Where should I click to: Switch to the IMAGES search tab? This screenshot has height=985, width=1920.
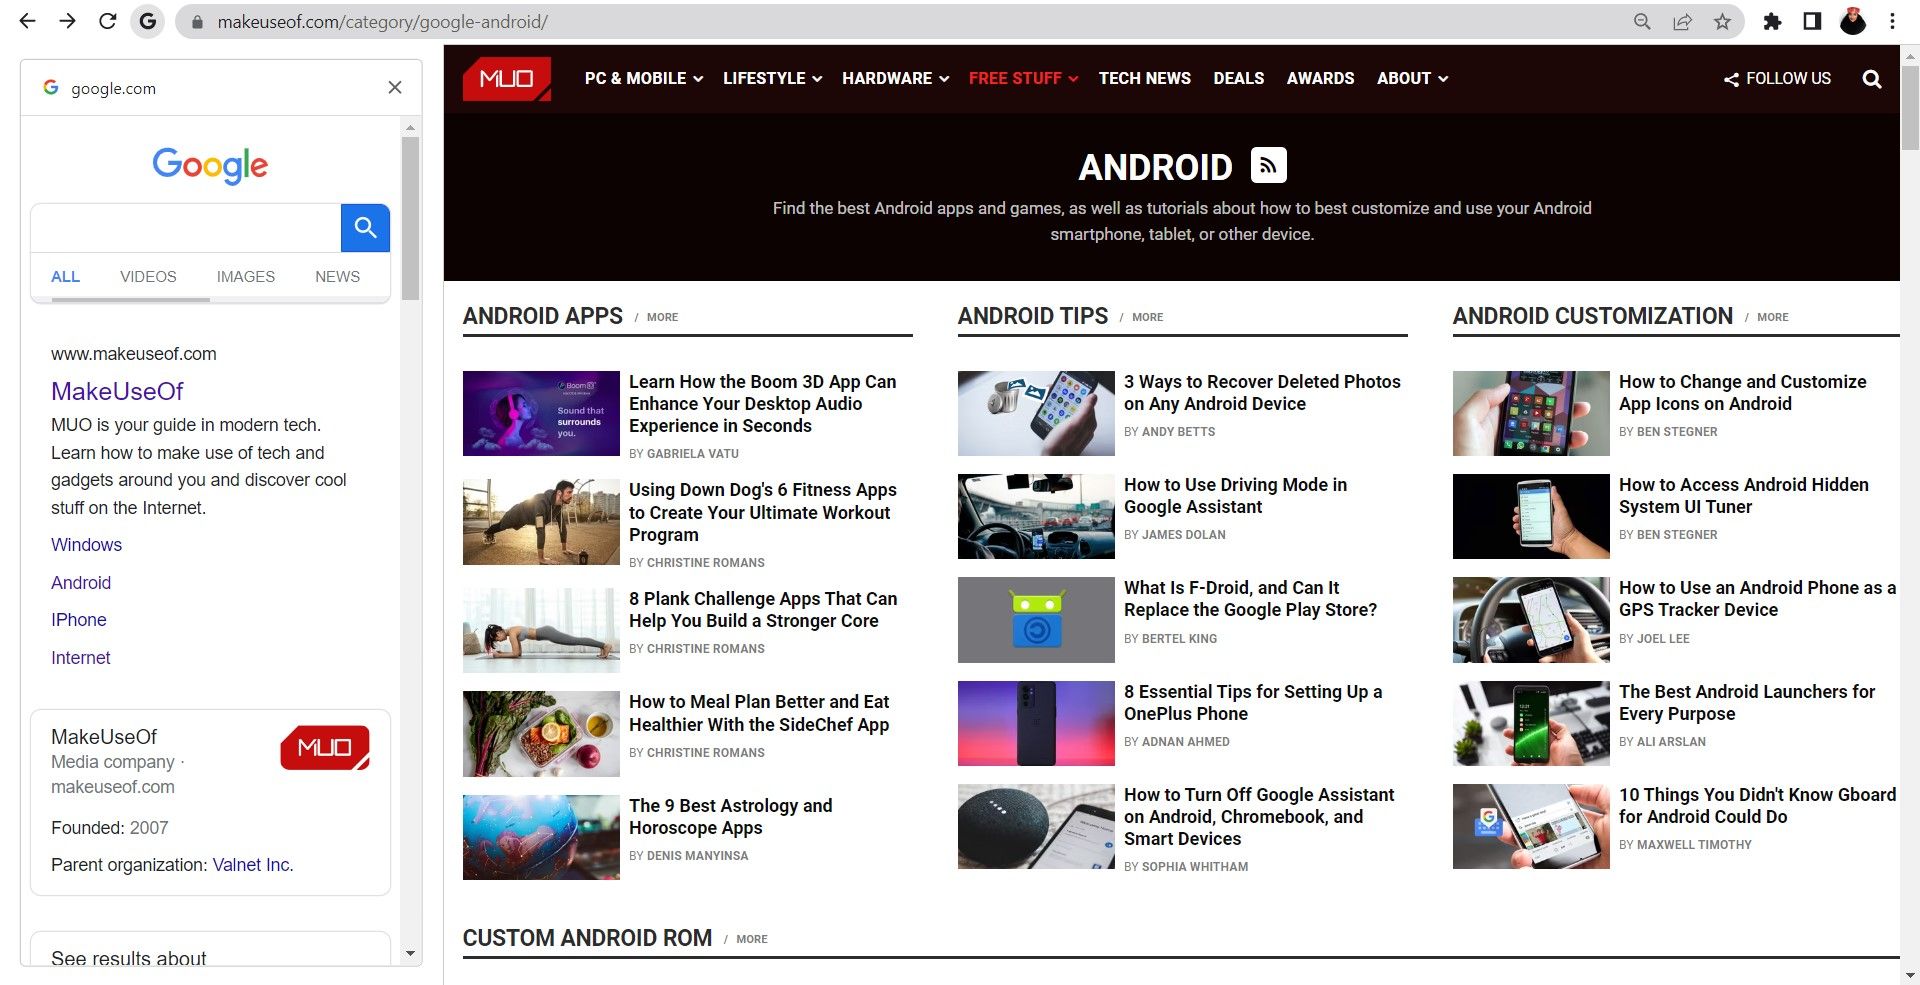(x=245, y=277)
